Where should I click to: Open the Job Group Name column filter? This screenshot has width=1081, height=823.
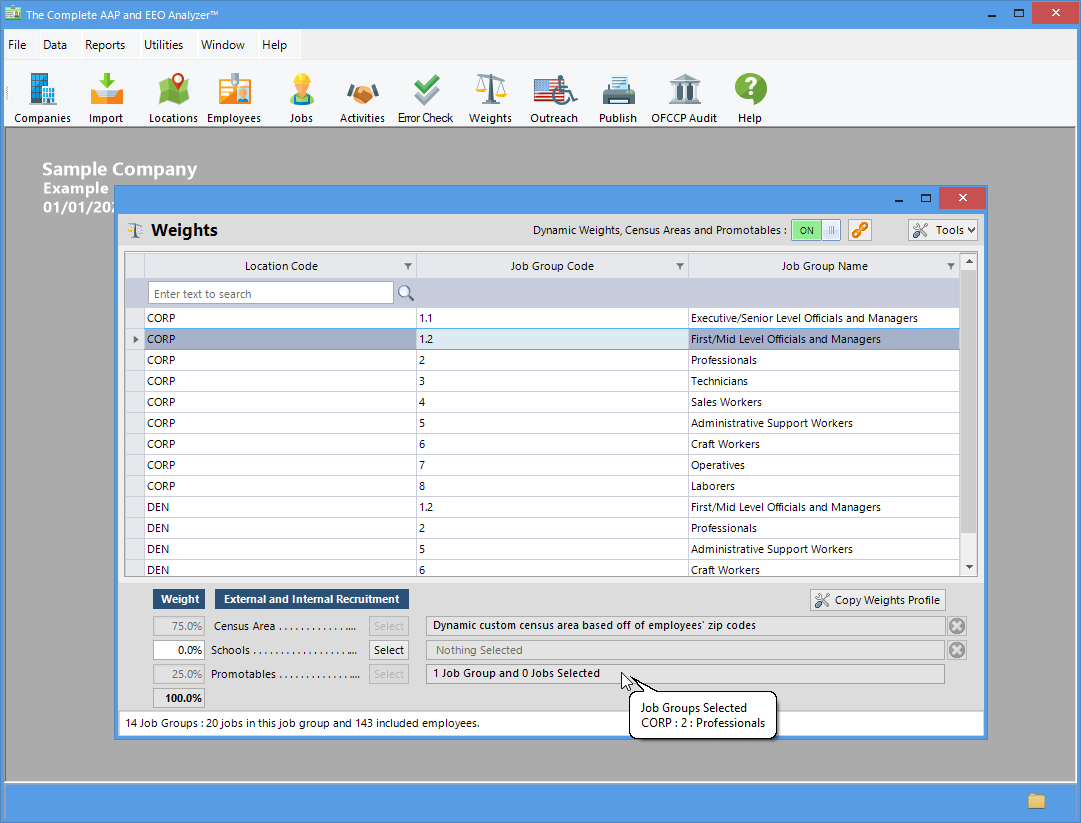[x=951, y=266]
